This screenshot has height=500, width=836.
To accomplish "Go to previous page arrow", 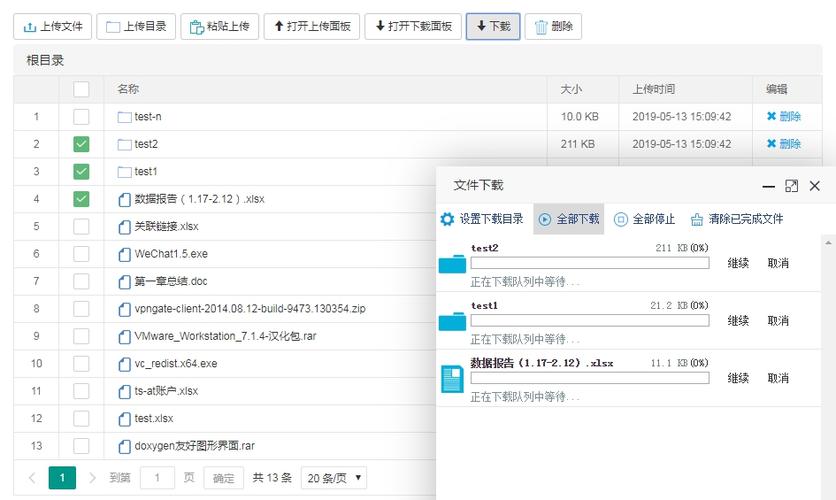I will [33, 478].
